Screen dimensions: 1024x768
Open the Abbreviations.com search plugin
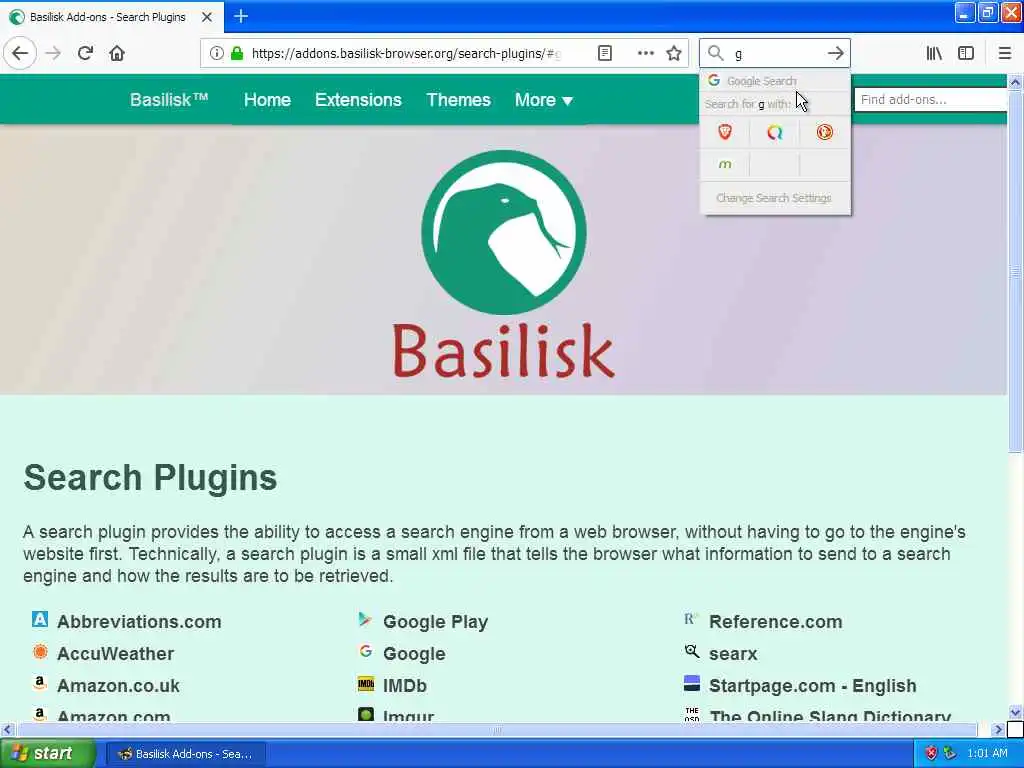point(139,621)
